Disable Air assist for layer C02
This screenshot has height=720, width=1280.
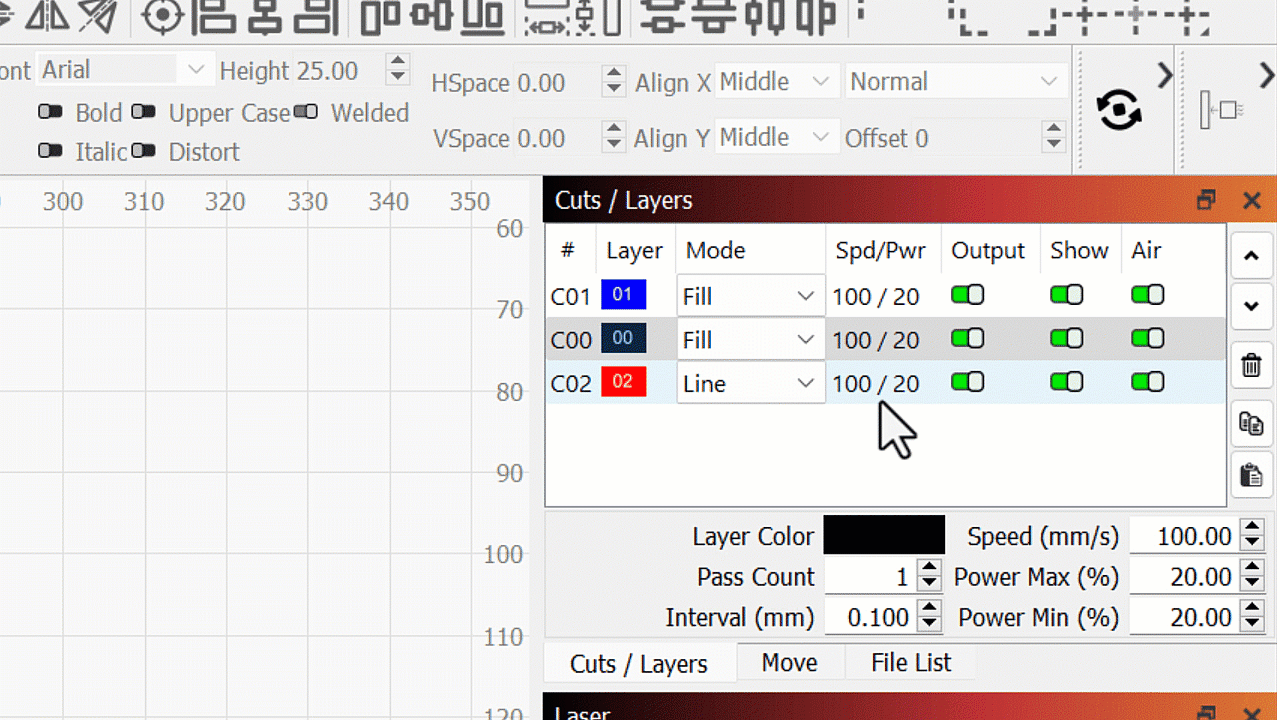pos(1147,382)
